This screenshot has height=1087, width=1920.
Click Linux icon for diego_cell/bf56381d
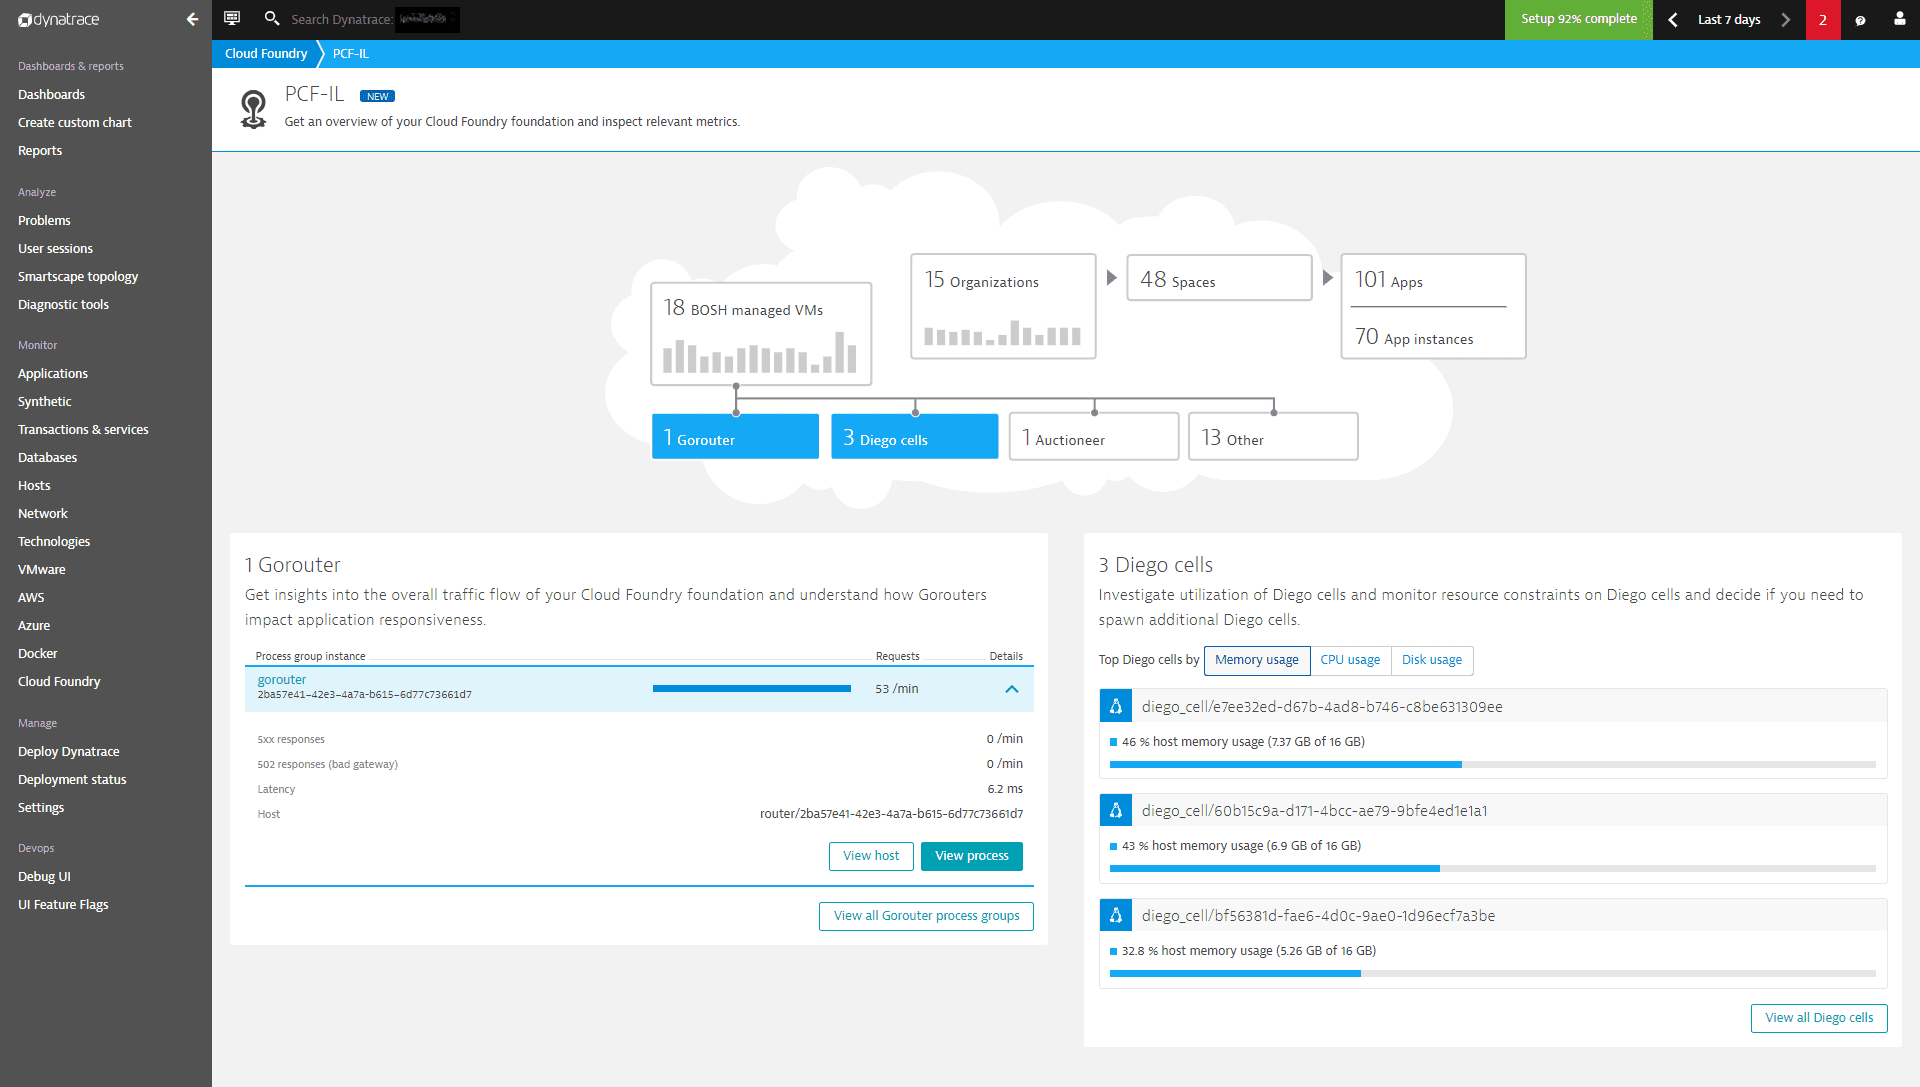(x=1116, y=915)
